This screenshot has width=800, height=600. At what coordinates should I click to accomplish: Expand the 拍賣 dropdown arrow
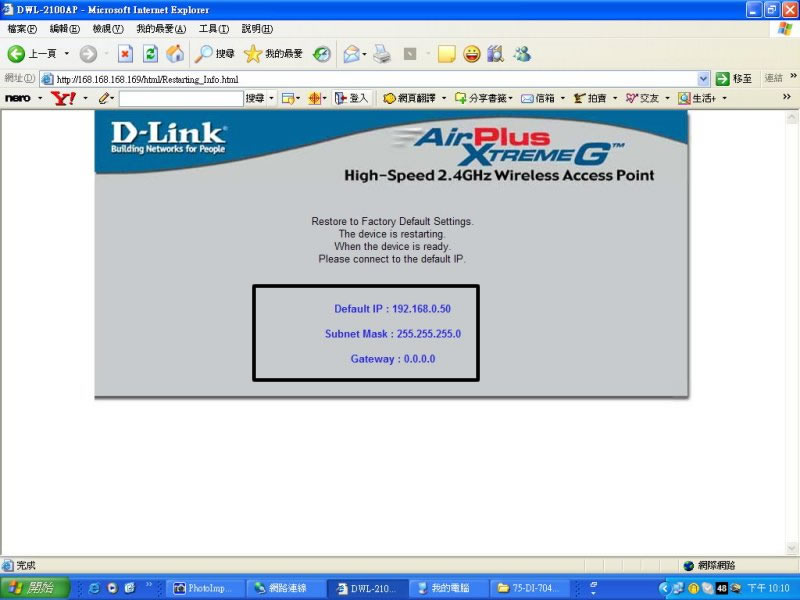[x=615, y=98]
